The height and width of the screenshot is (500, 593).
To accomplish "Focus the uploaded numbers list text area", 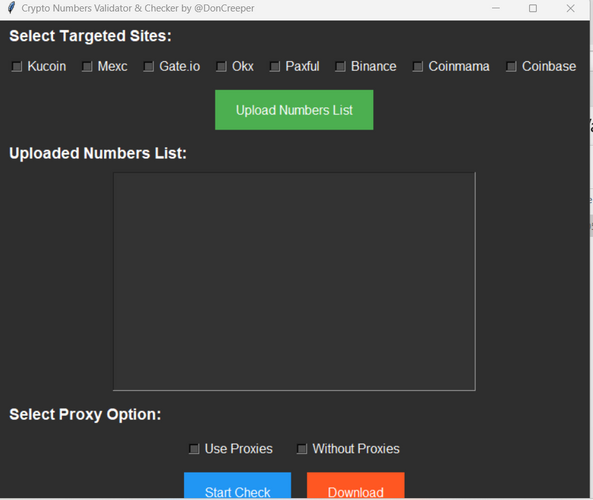I will 294,281.
